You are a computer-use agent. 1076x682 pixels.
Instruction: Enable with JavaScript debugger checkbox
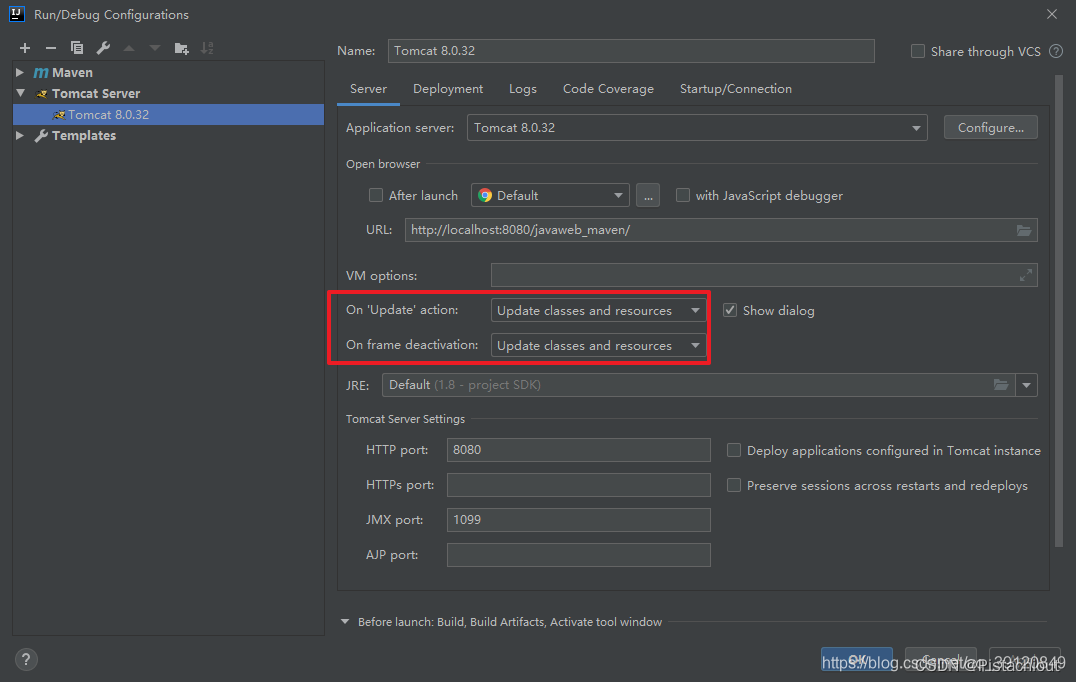682,196
